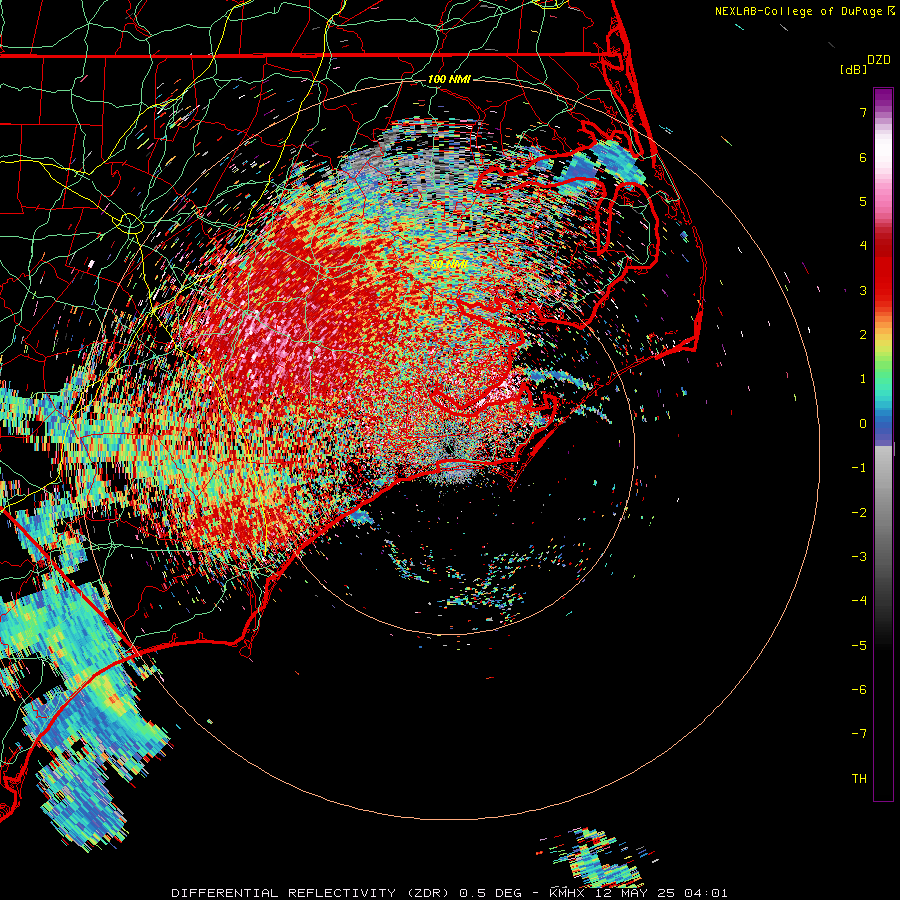Click the 50 NMI range ring label
The width and height of the screenshot is (900, 900).
tap(449, 264)
